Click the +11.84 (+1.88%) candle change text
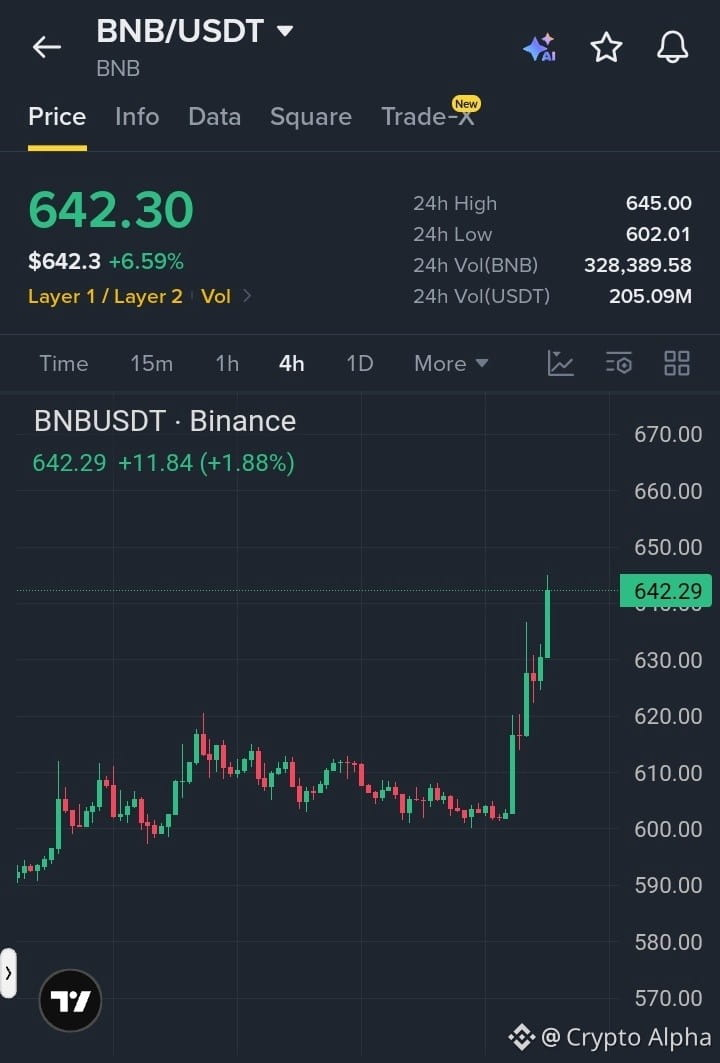Image resolution: width=720 pixels, height=1063 pixels. coord(206,463)
